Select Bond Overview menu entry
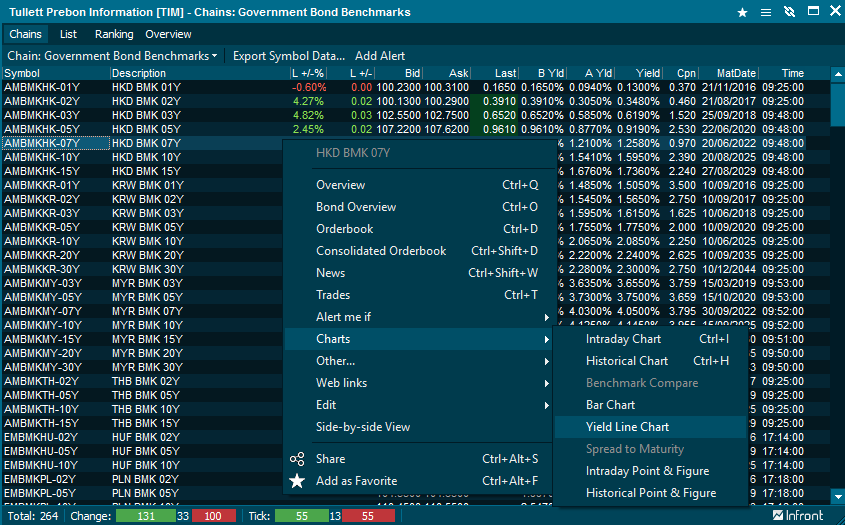845x525 pixels. [419, 207]
